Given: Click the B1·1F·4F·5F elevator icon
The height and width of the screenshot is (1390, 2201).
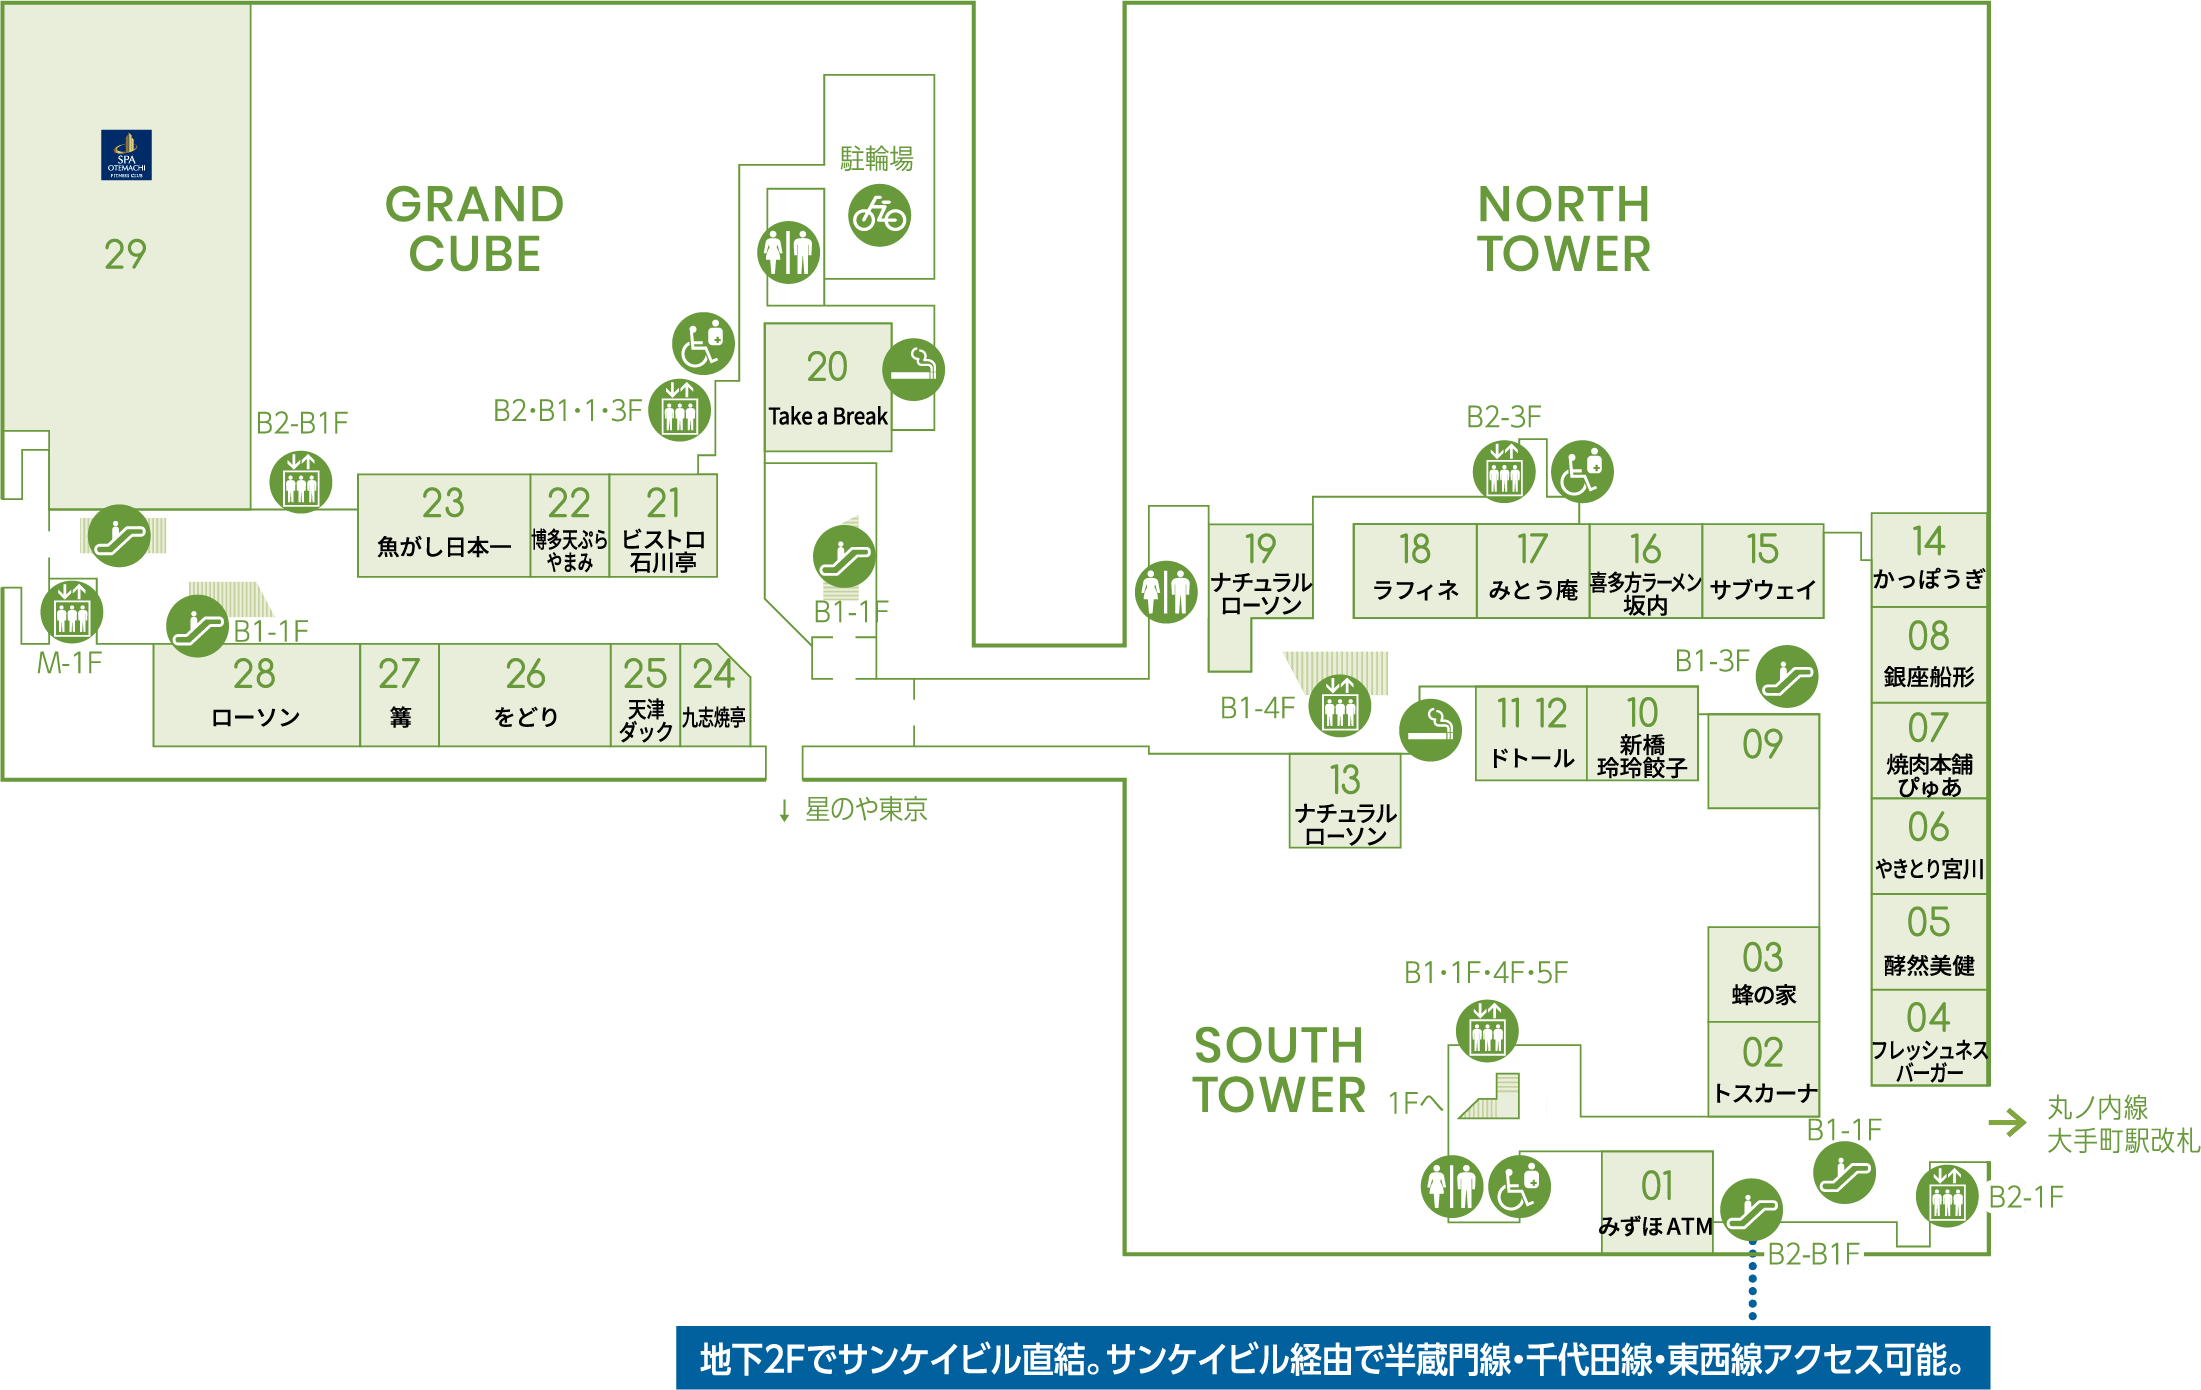Looking at the screenshot, I should (x=1487, y=1031).
